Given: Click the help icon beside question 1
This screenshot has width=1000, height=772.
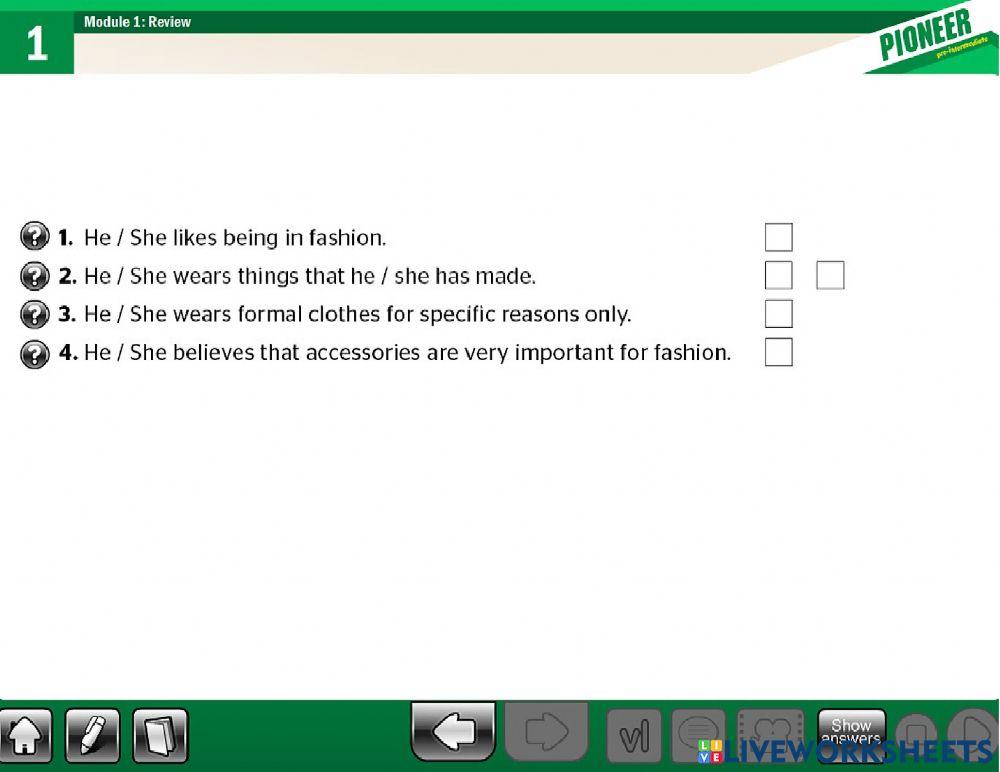Looking at the screenshot, I should (x=36, y=237).
